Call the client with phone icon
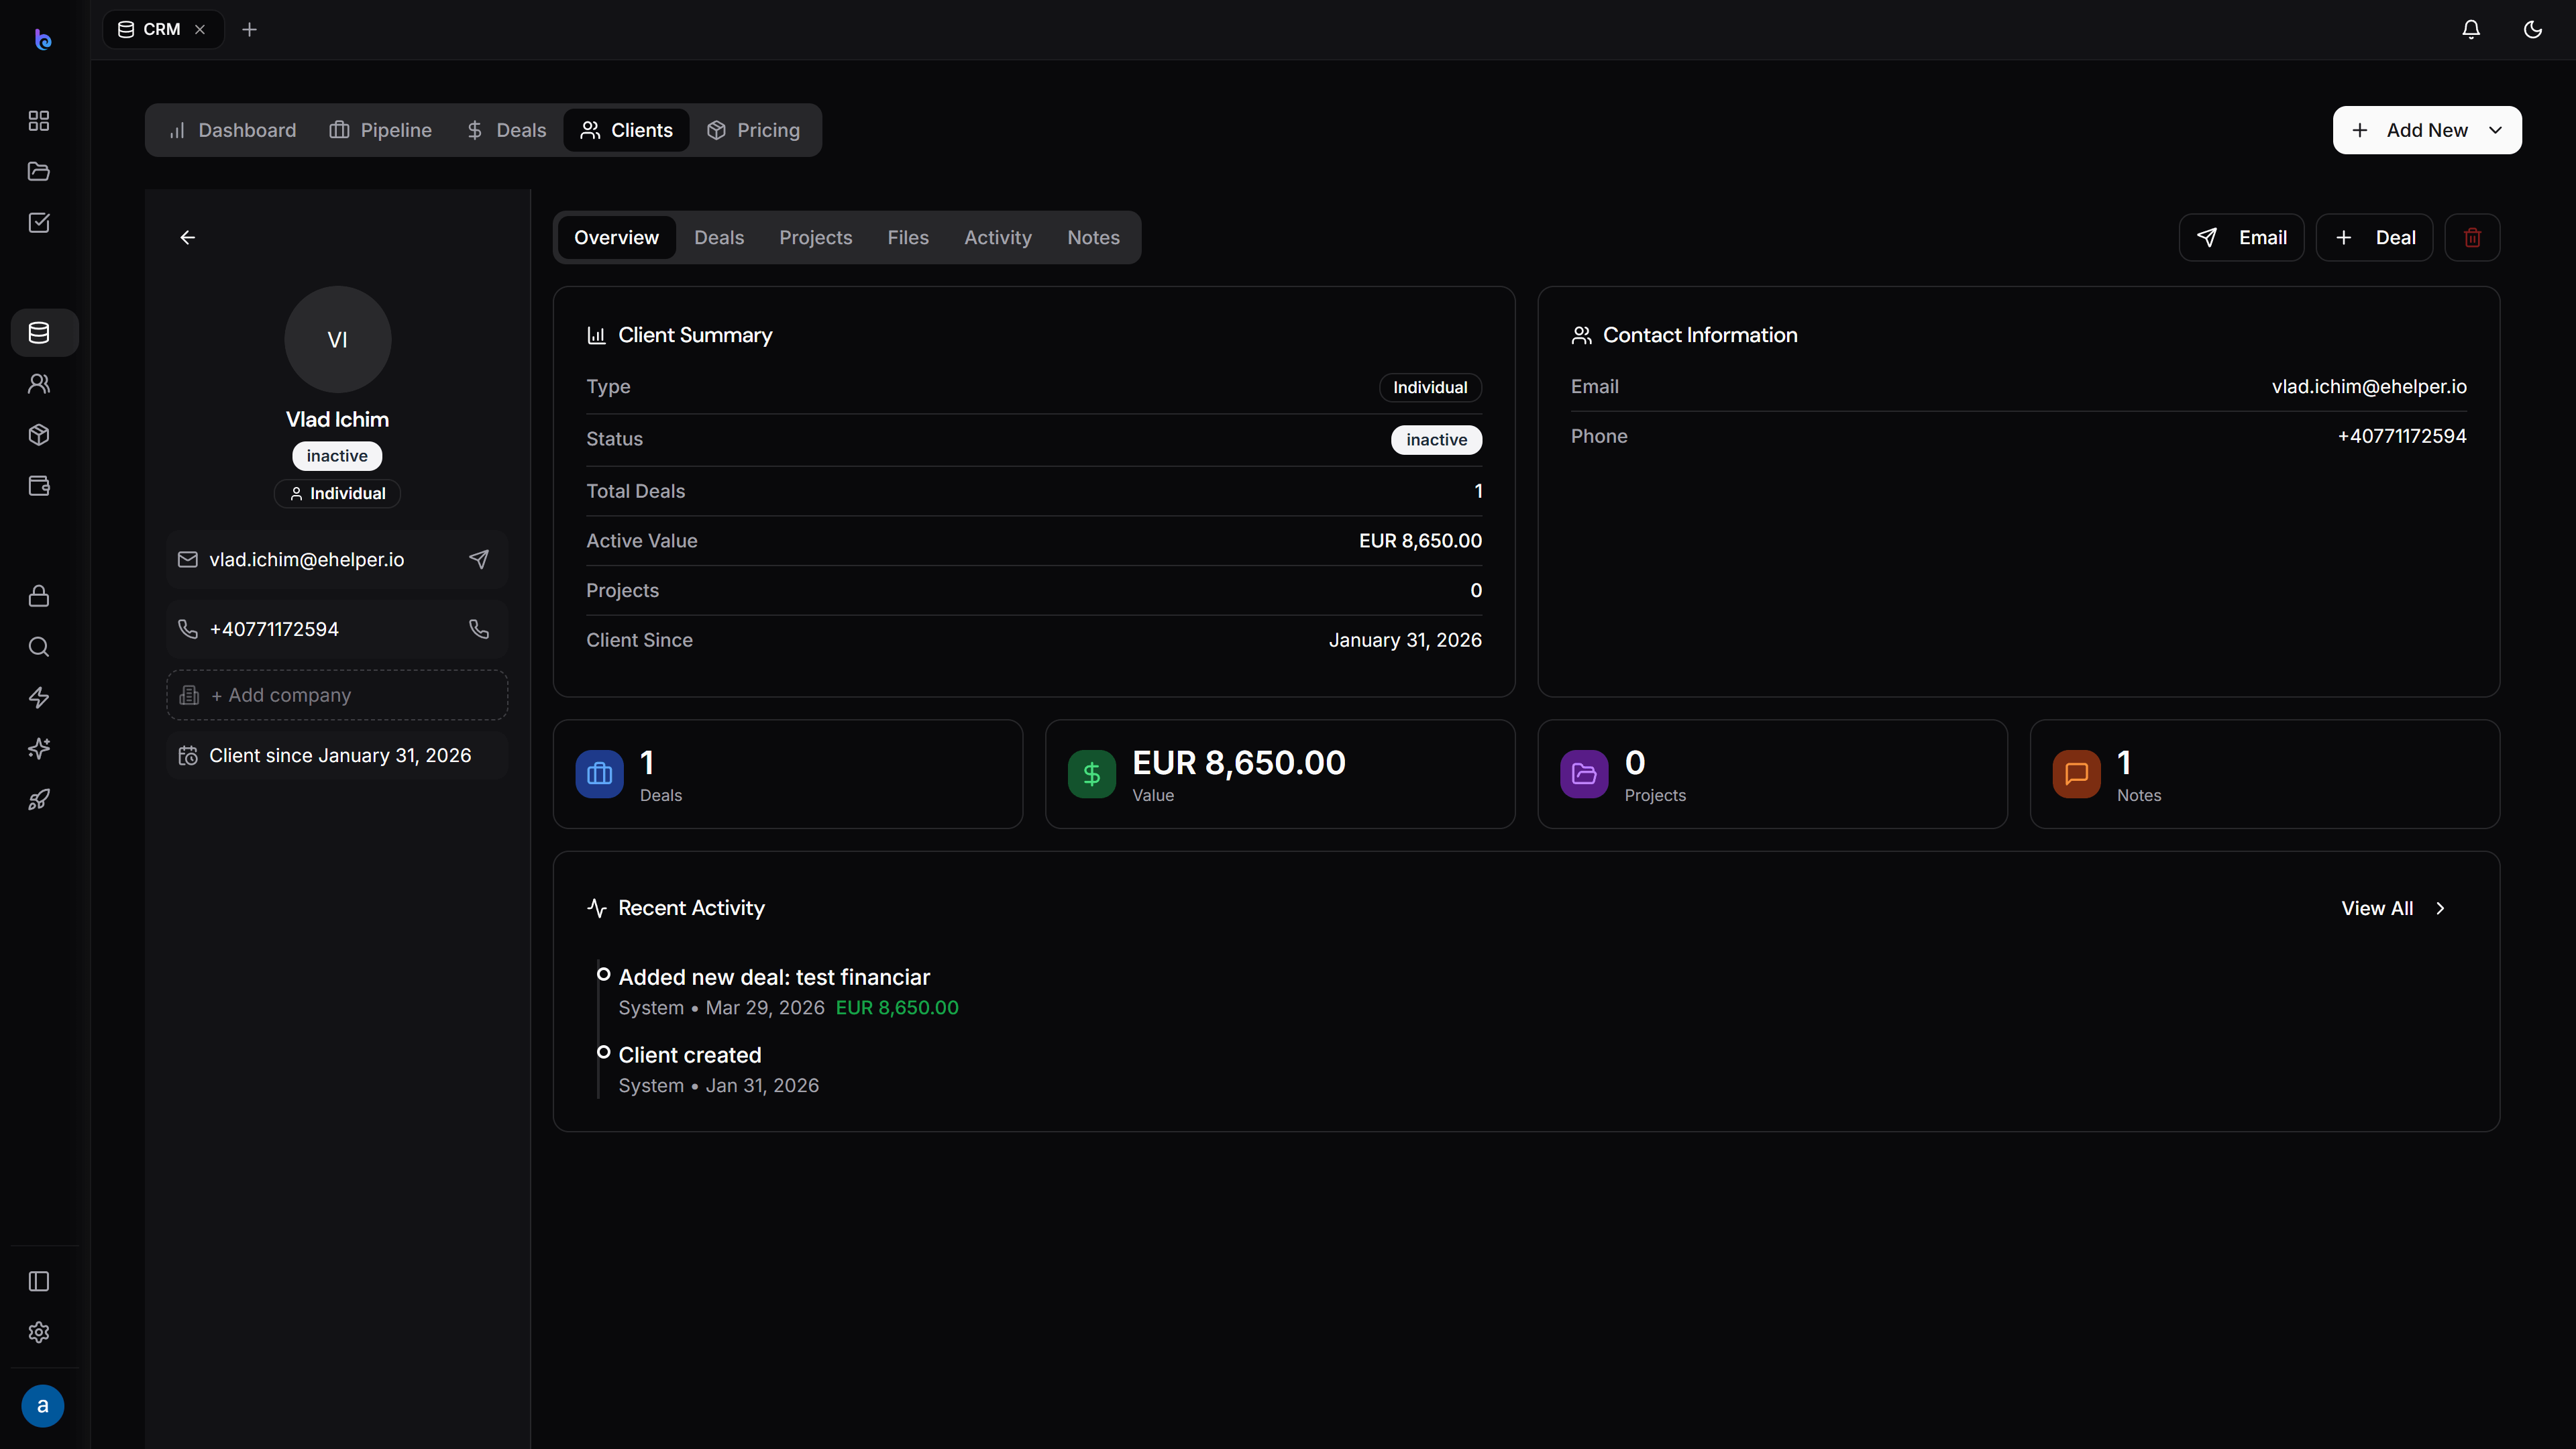The width and height of the screenshot is (2576, 1449). (x=479, y=629)
